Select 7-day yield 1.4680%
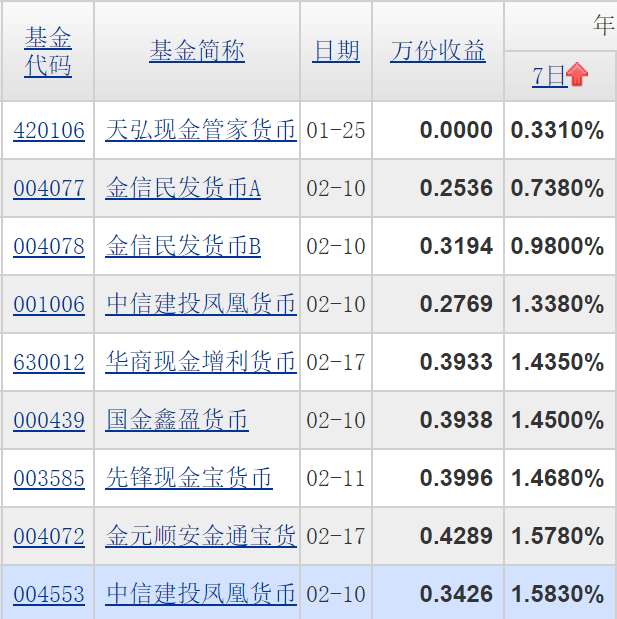Viewport: 617px width, 619px height. pos(557,478)
